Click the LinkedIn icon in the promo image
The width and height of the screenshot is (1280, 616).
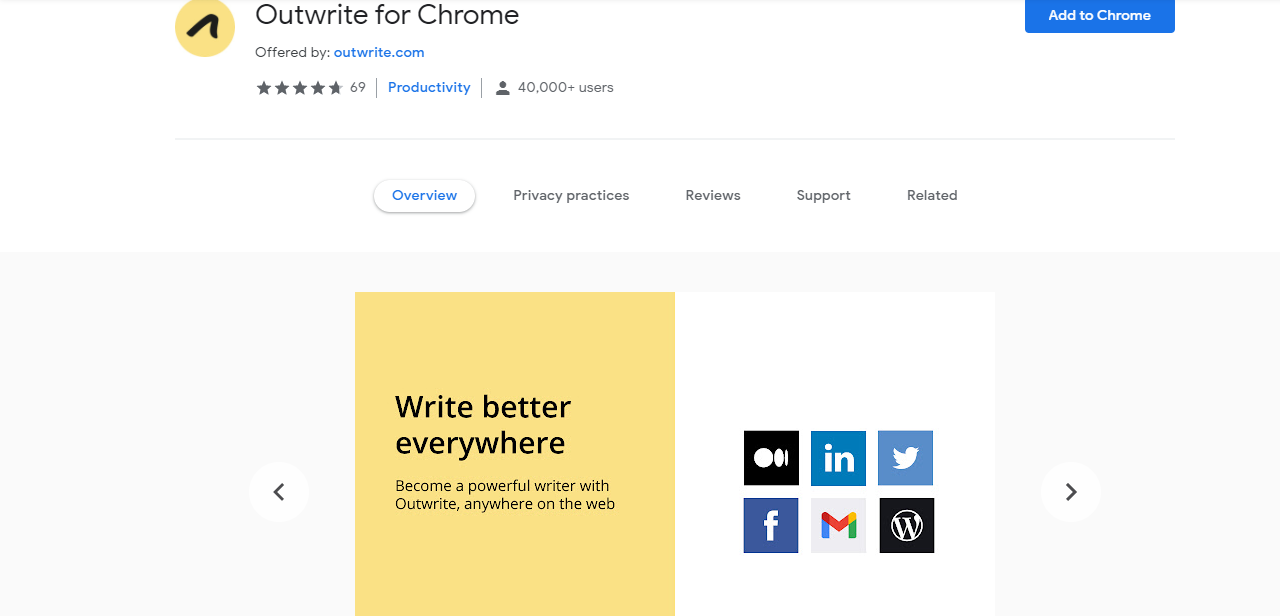(x=838, y=458)
